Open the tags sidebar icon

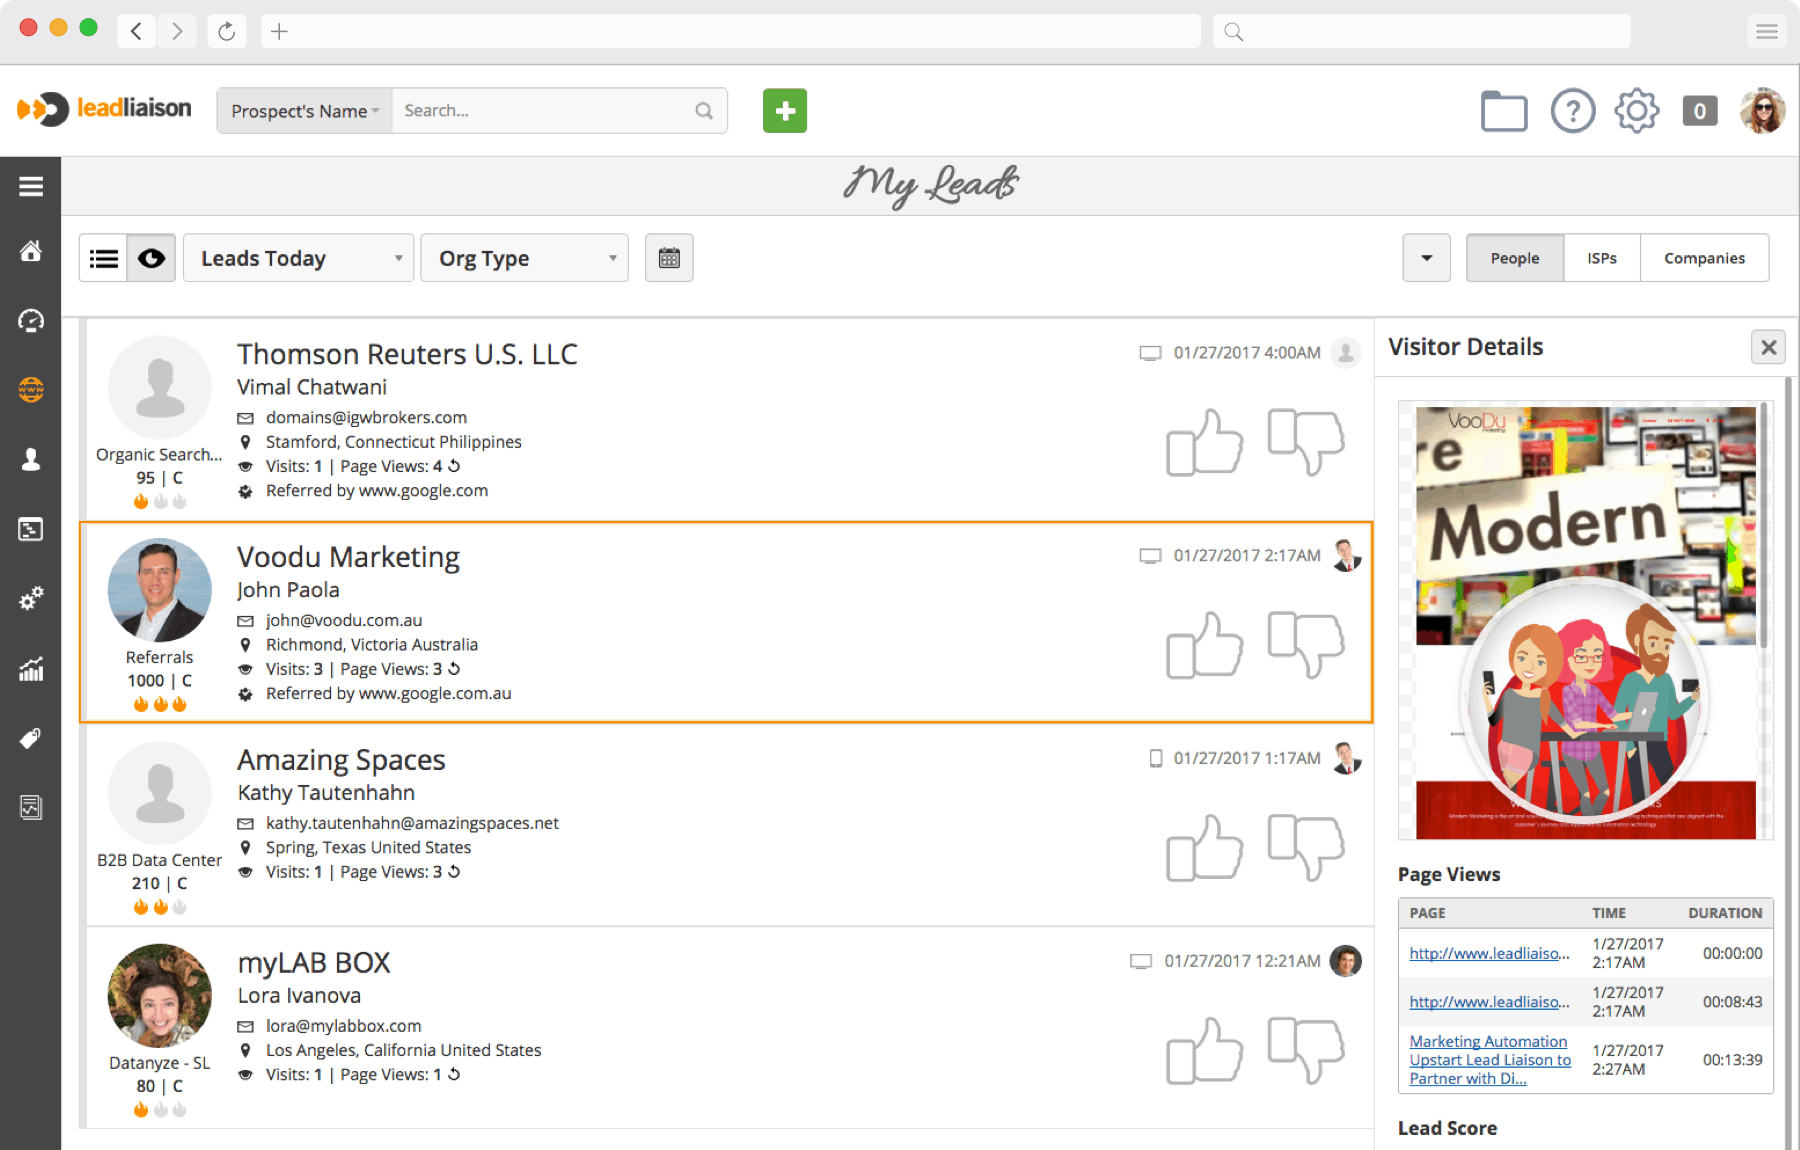31,738
